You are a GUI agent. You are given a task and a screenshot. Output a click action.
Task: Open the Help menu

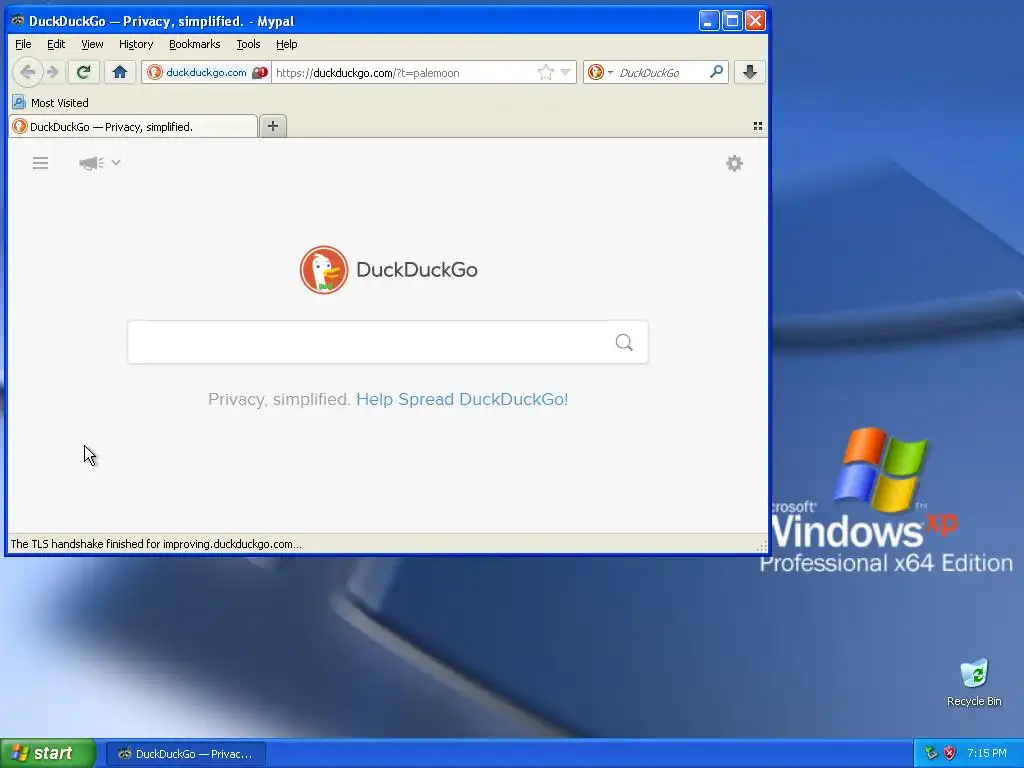click(287, 44)
